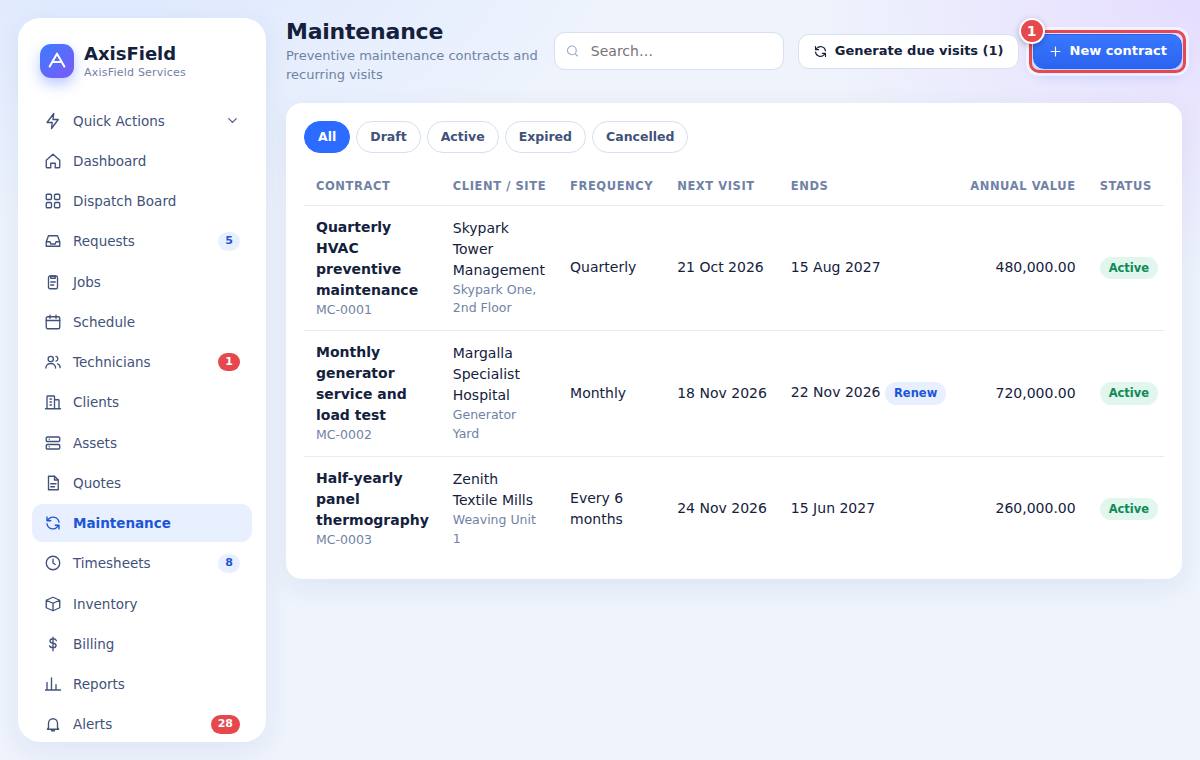Screen dimensions: 1200x760
Task: Click the Technicians people icon
Action: pyautogui.click(x=53, y=362)
